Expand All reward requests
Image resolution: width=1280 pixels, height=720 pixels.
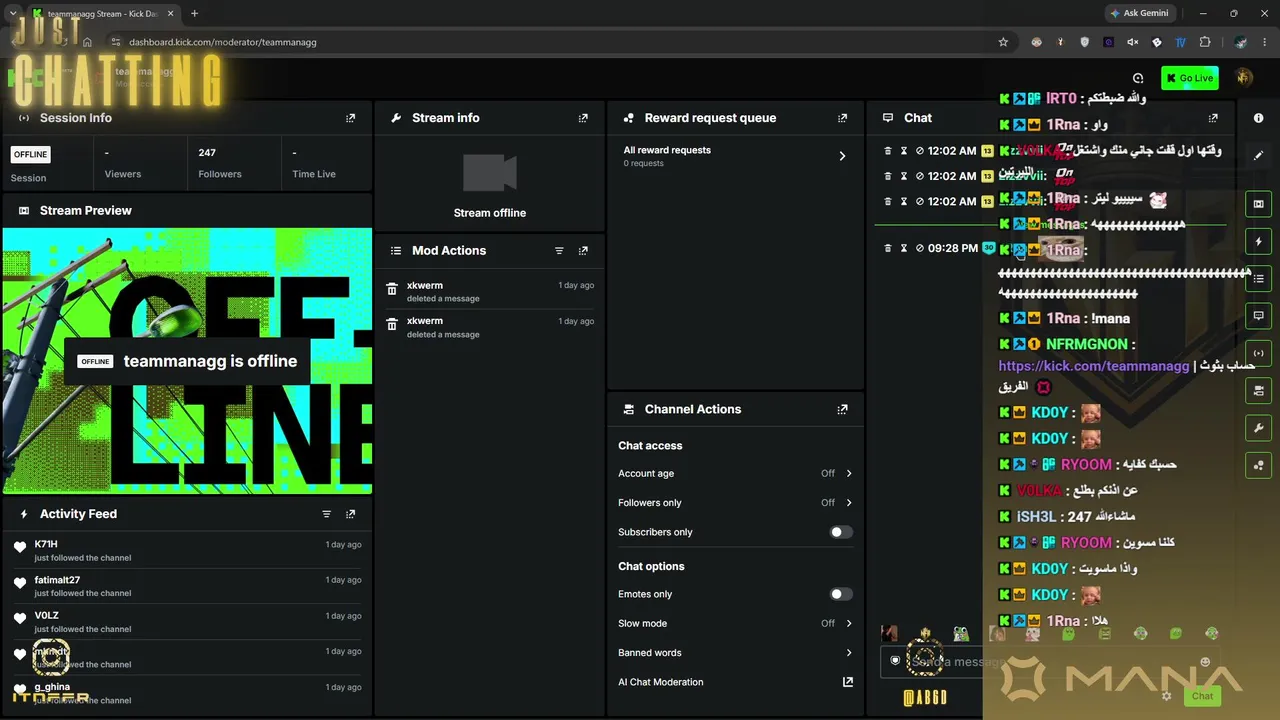point(736,156)
